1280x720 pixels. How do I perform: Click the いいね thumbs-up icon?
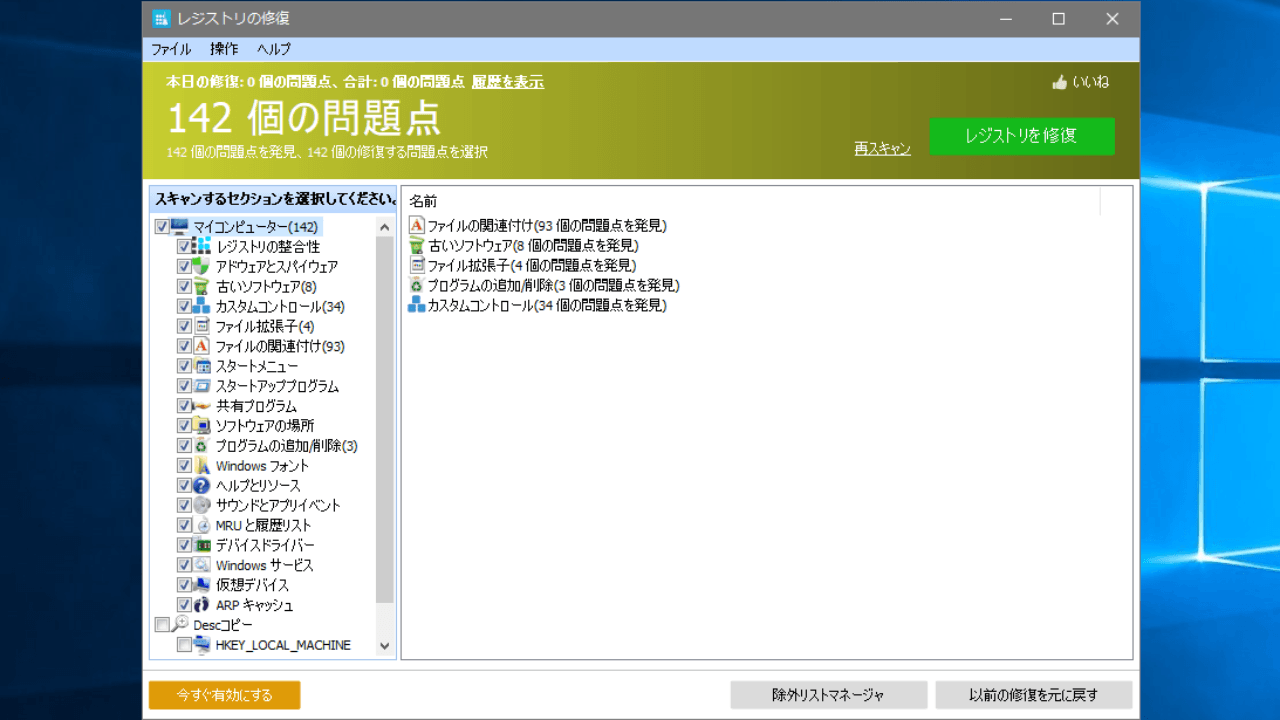[x=1060, y=82]
